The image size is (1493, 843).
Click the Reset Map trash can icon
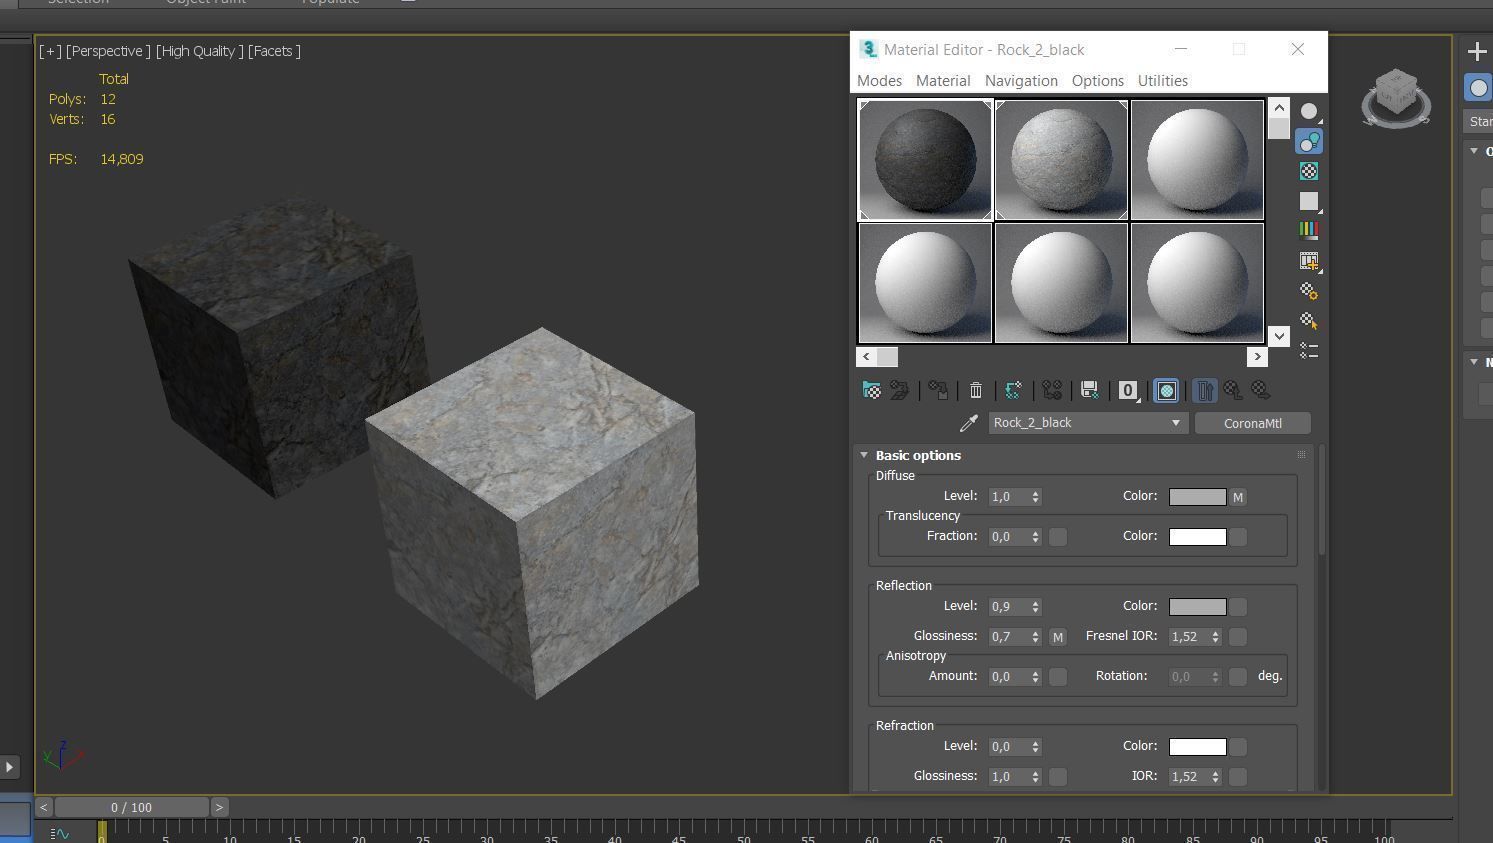976,390
